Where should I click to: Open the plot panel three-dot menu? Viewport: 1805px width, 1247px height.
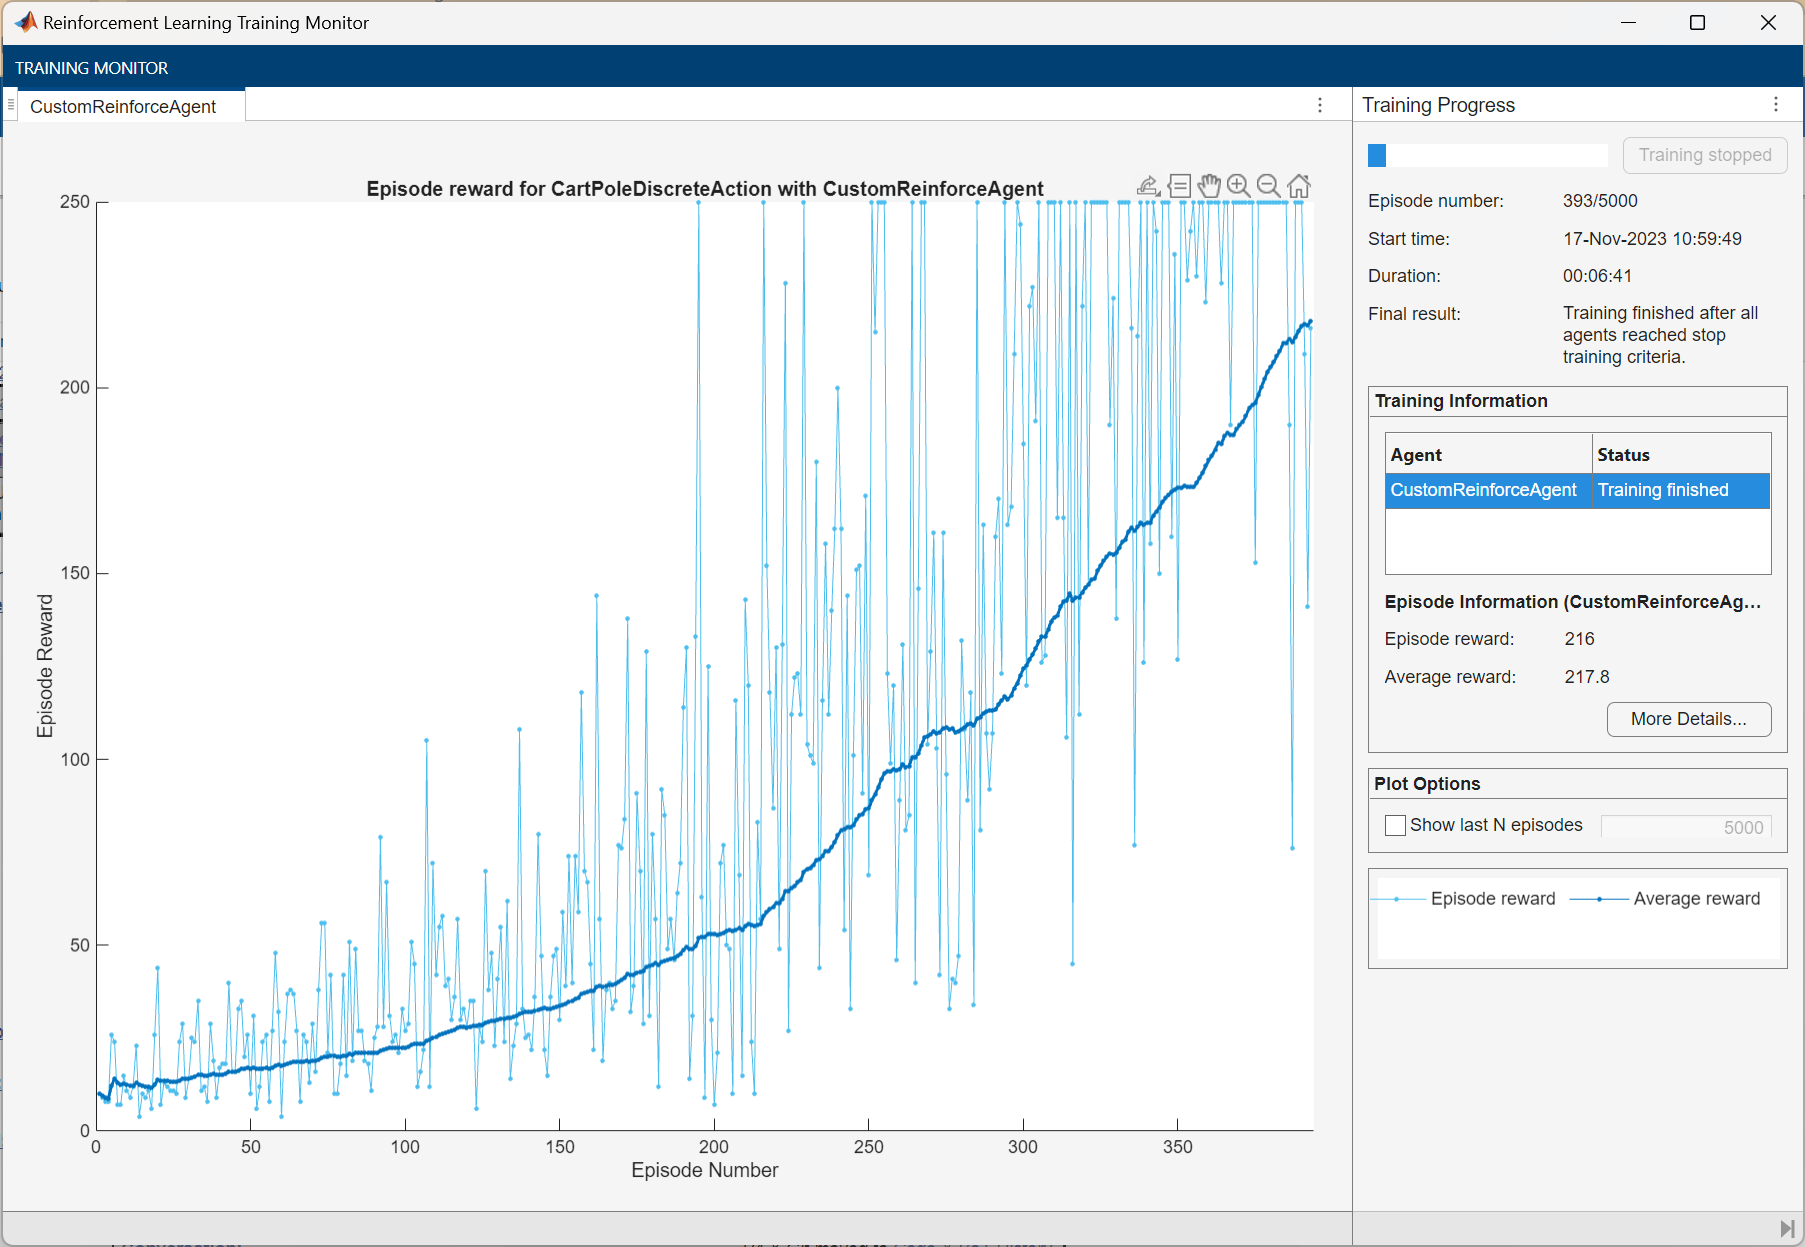click(x=1320, y=105)
